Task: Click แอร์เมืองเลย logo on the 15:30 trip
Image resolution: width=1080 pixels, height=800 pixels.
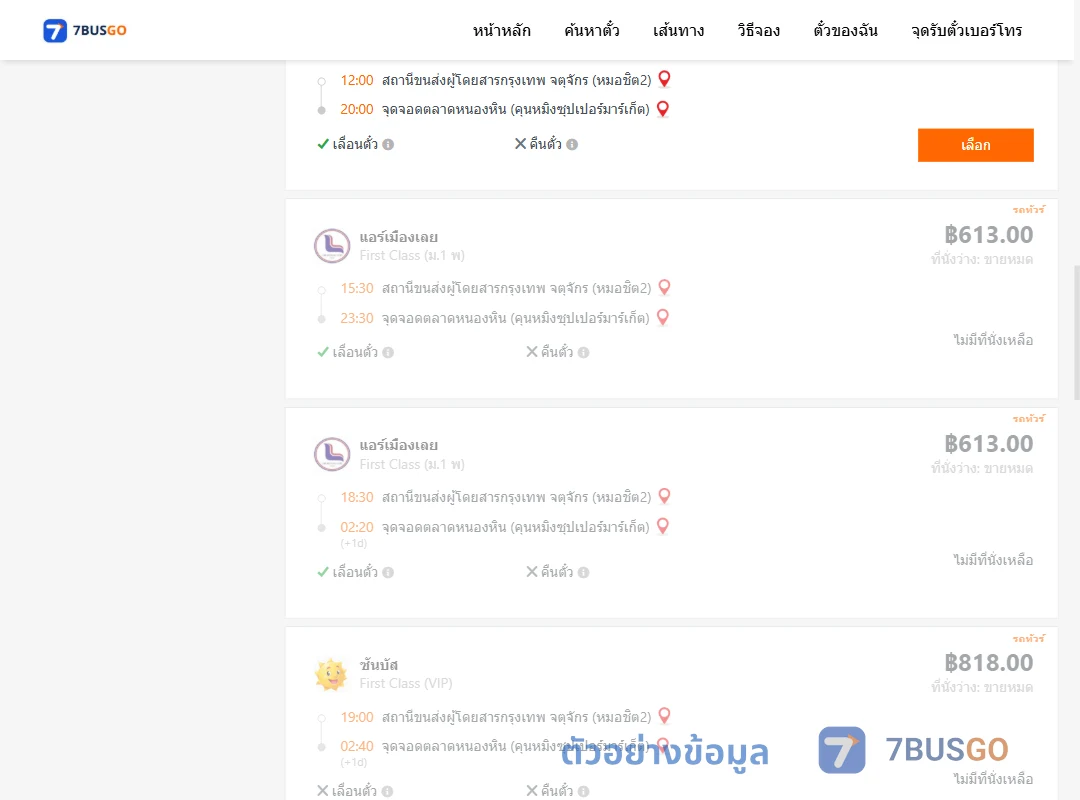Action: (332, 246)
